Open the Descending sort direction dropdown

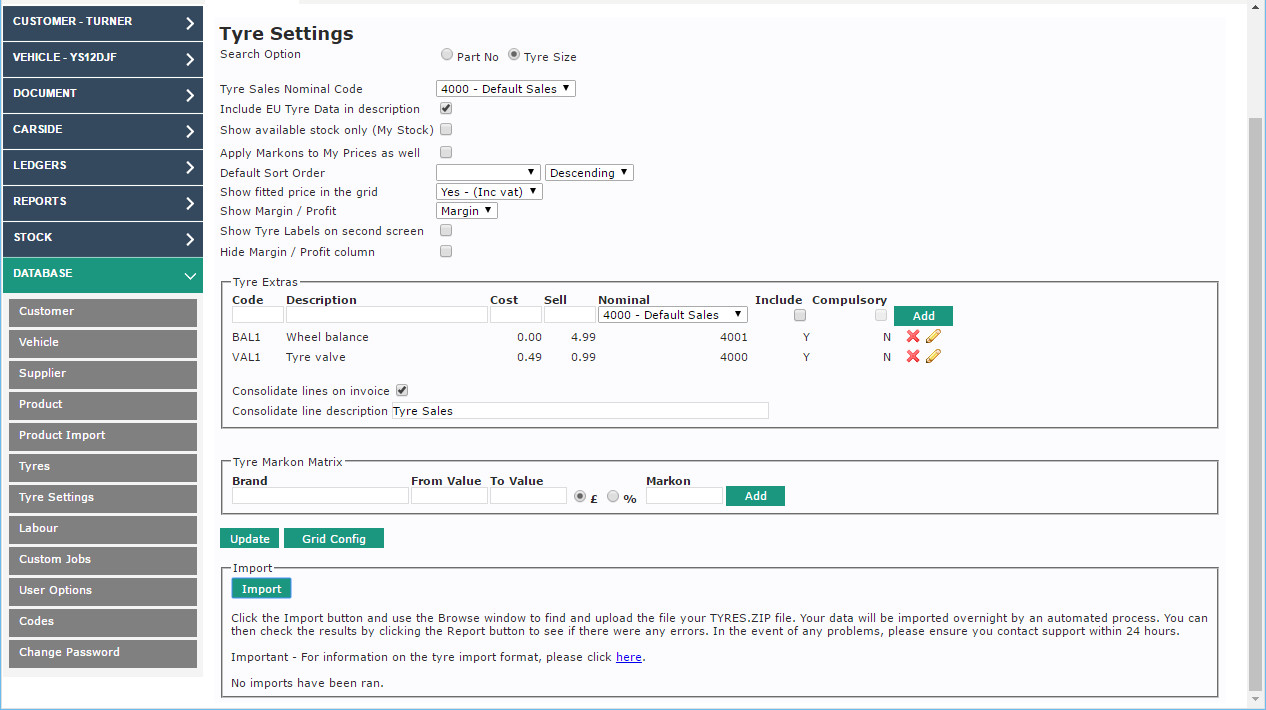tap(589, 173)
